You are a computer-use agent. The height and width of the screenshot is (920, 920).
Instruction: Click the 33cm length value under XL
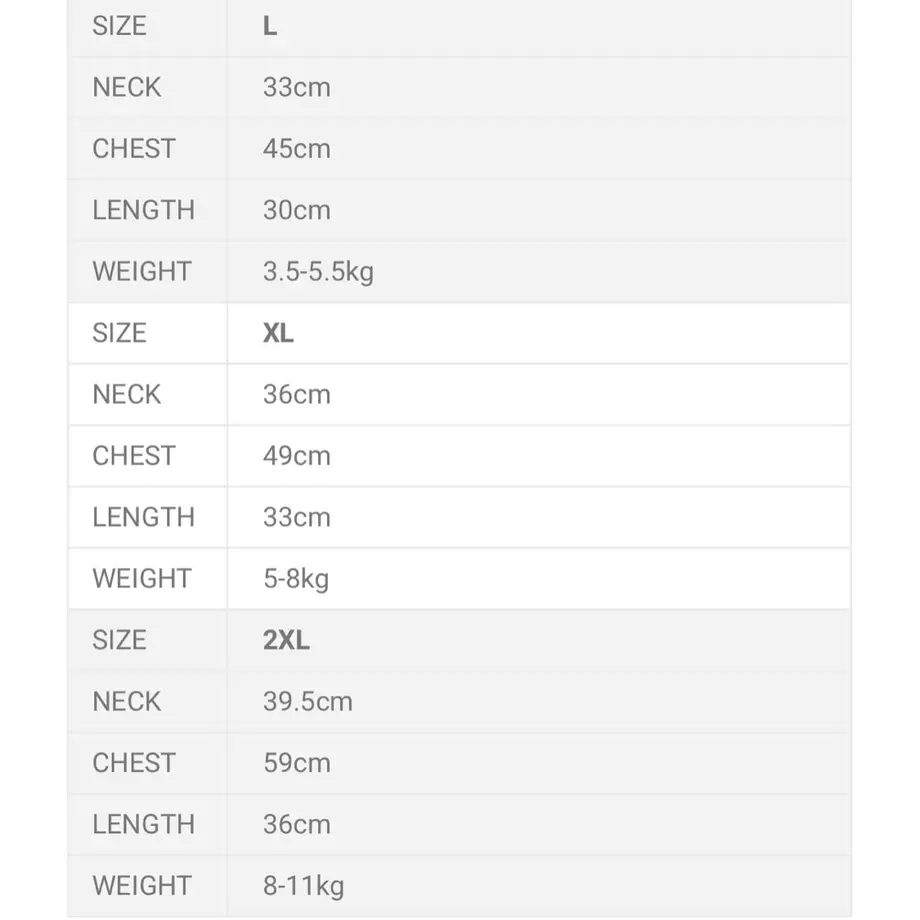point(297,518)
